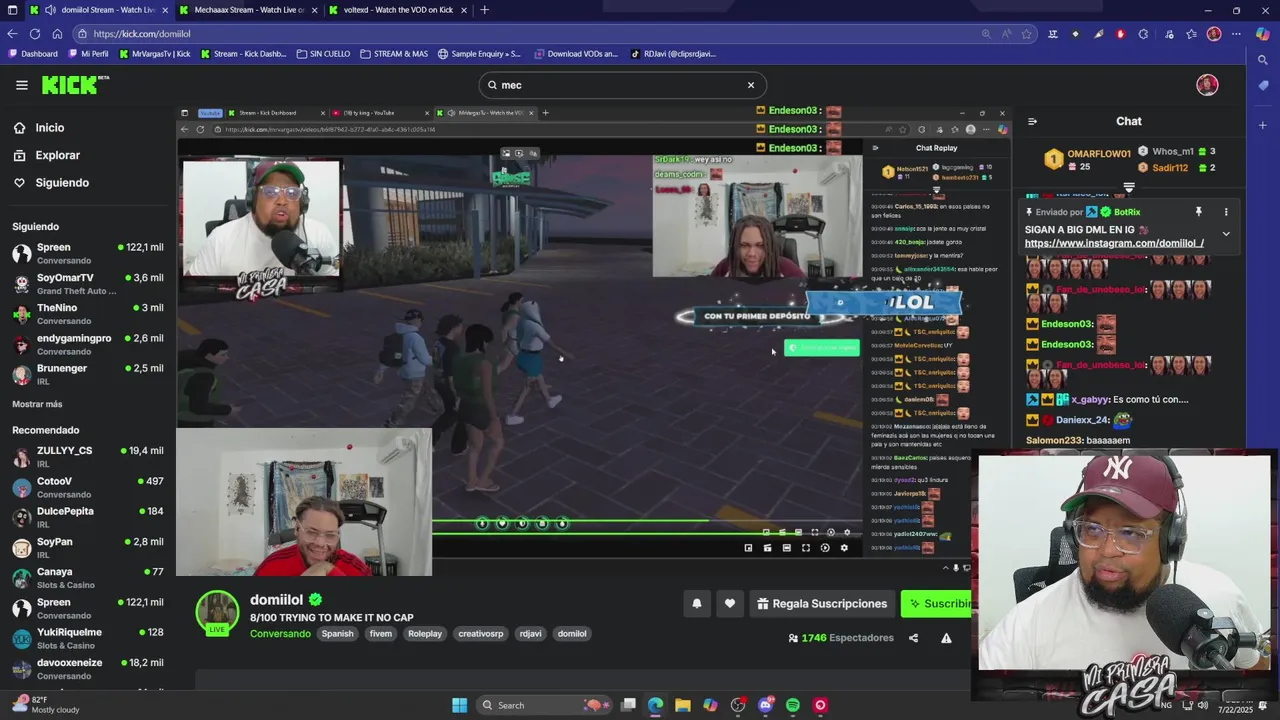Go to Inicio in sidebar
The image size is (1280, 720).
point(50,128)
